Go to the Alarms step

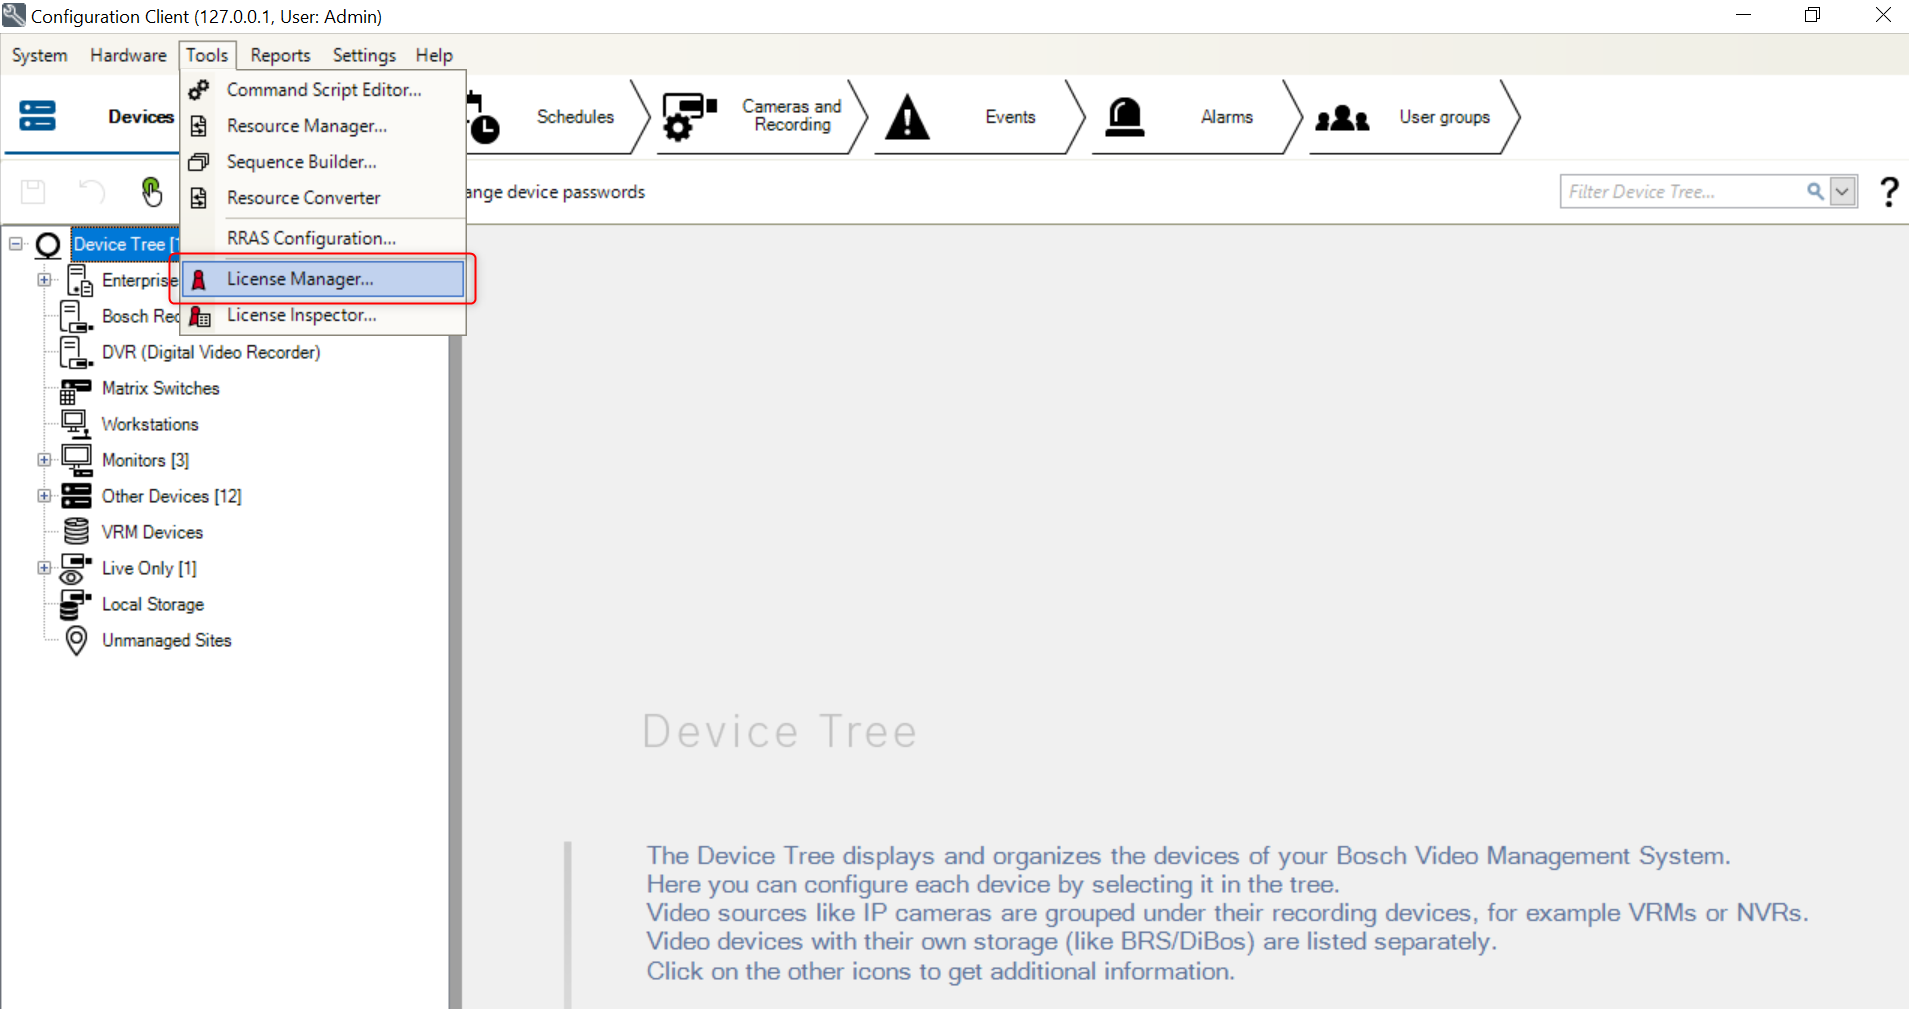[x=1196, y=117]
